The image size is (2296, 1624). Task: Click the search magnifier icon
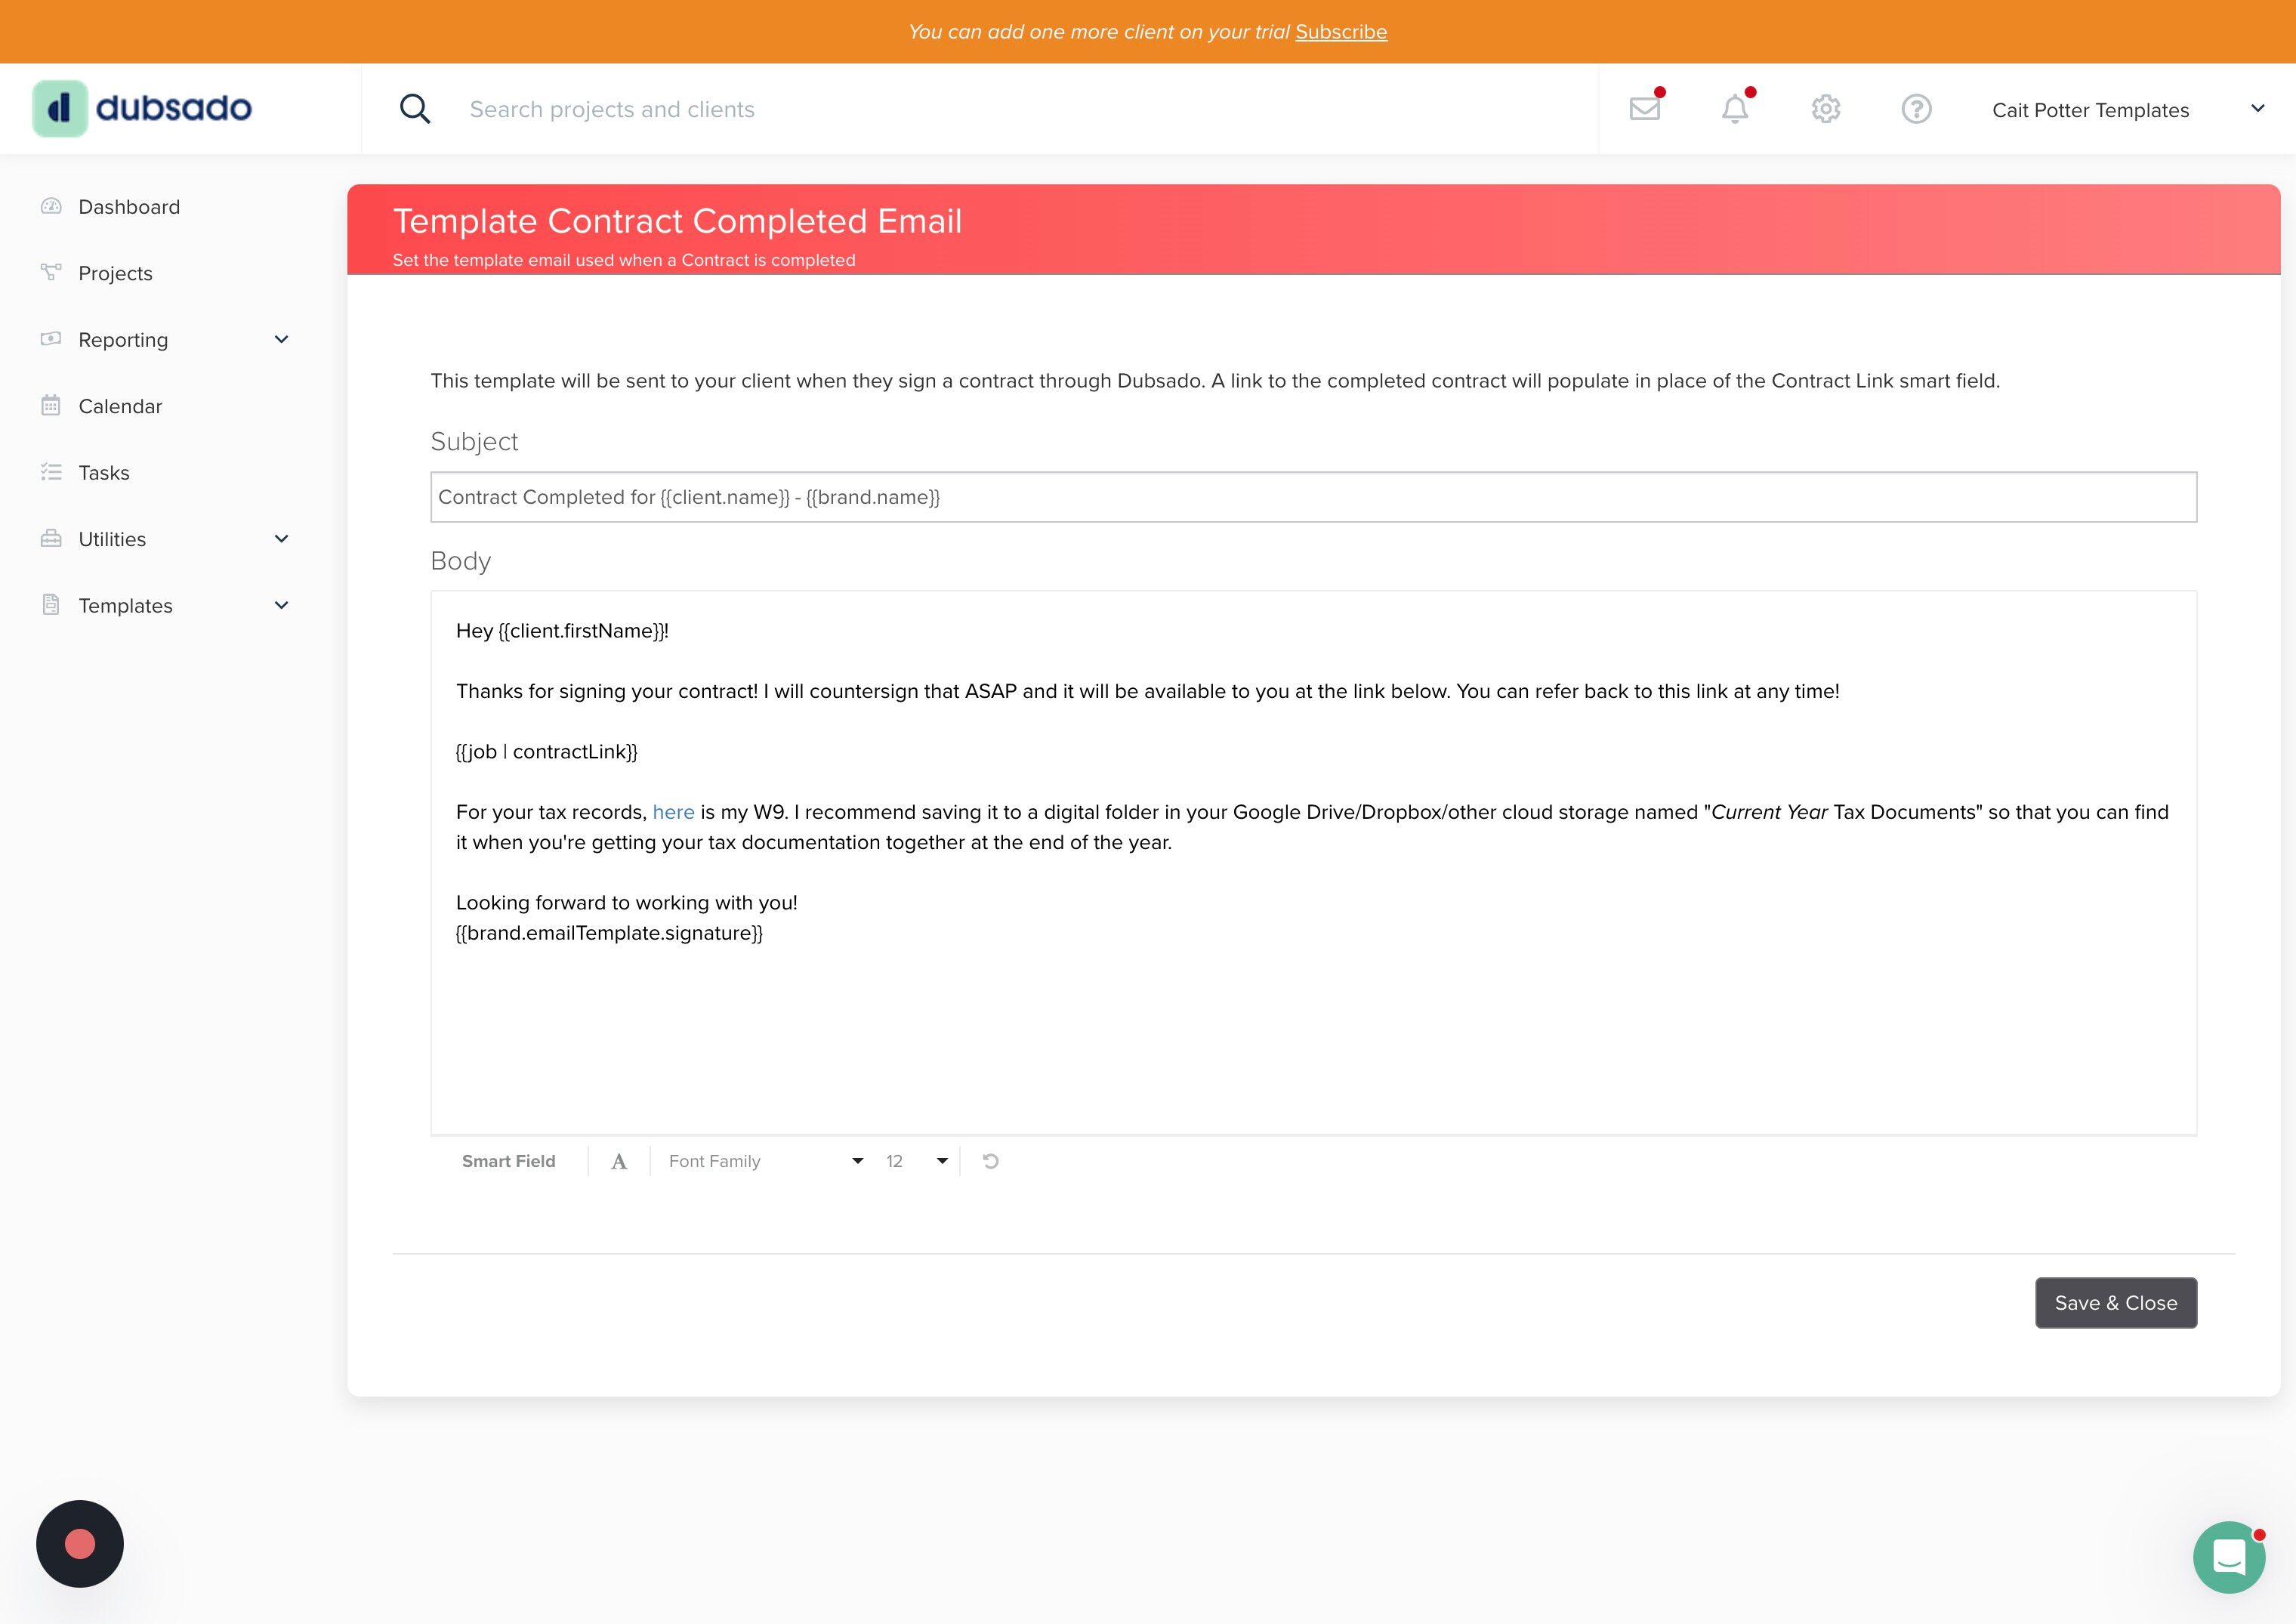[x=415, y=109]
